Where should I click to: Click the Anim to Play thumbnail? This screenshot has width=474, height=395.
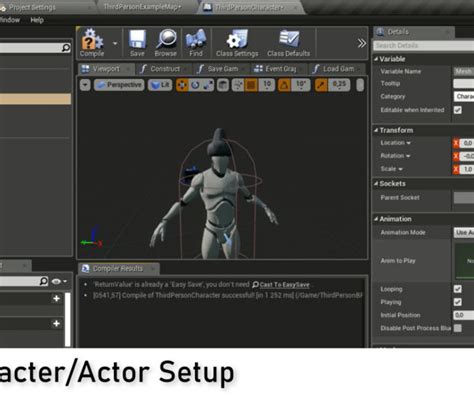[x=465, y=261]
